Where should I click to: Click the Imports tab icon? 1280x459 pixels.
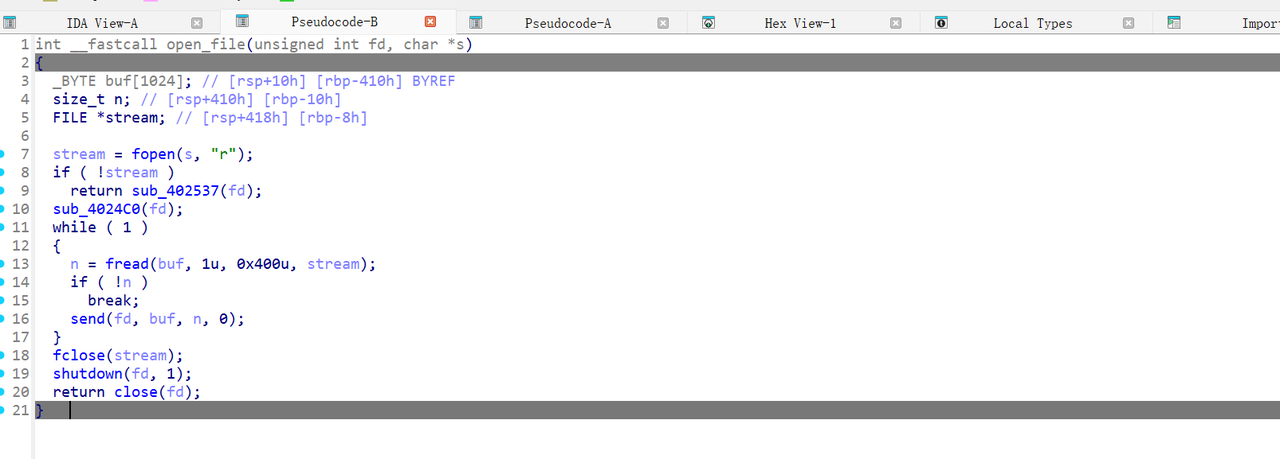1174,23
